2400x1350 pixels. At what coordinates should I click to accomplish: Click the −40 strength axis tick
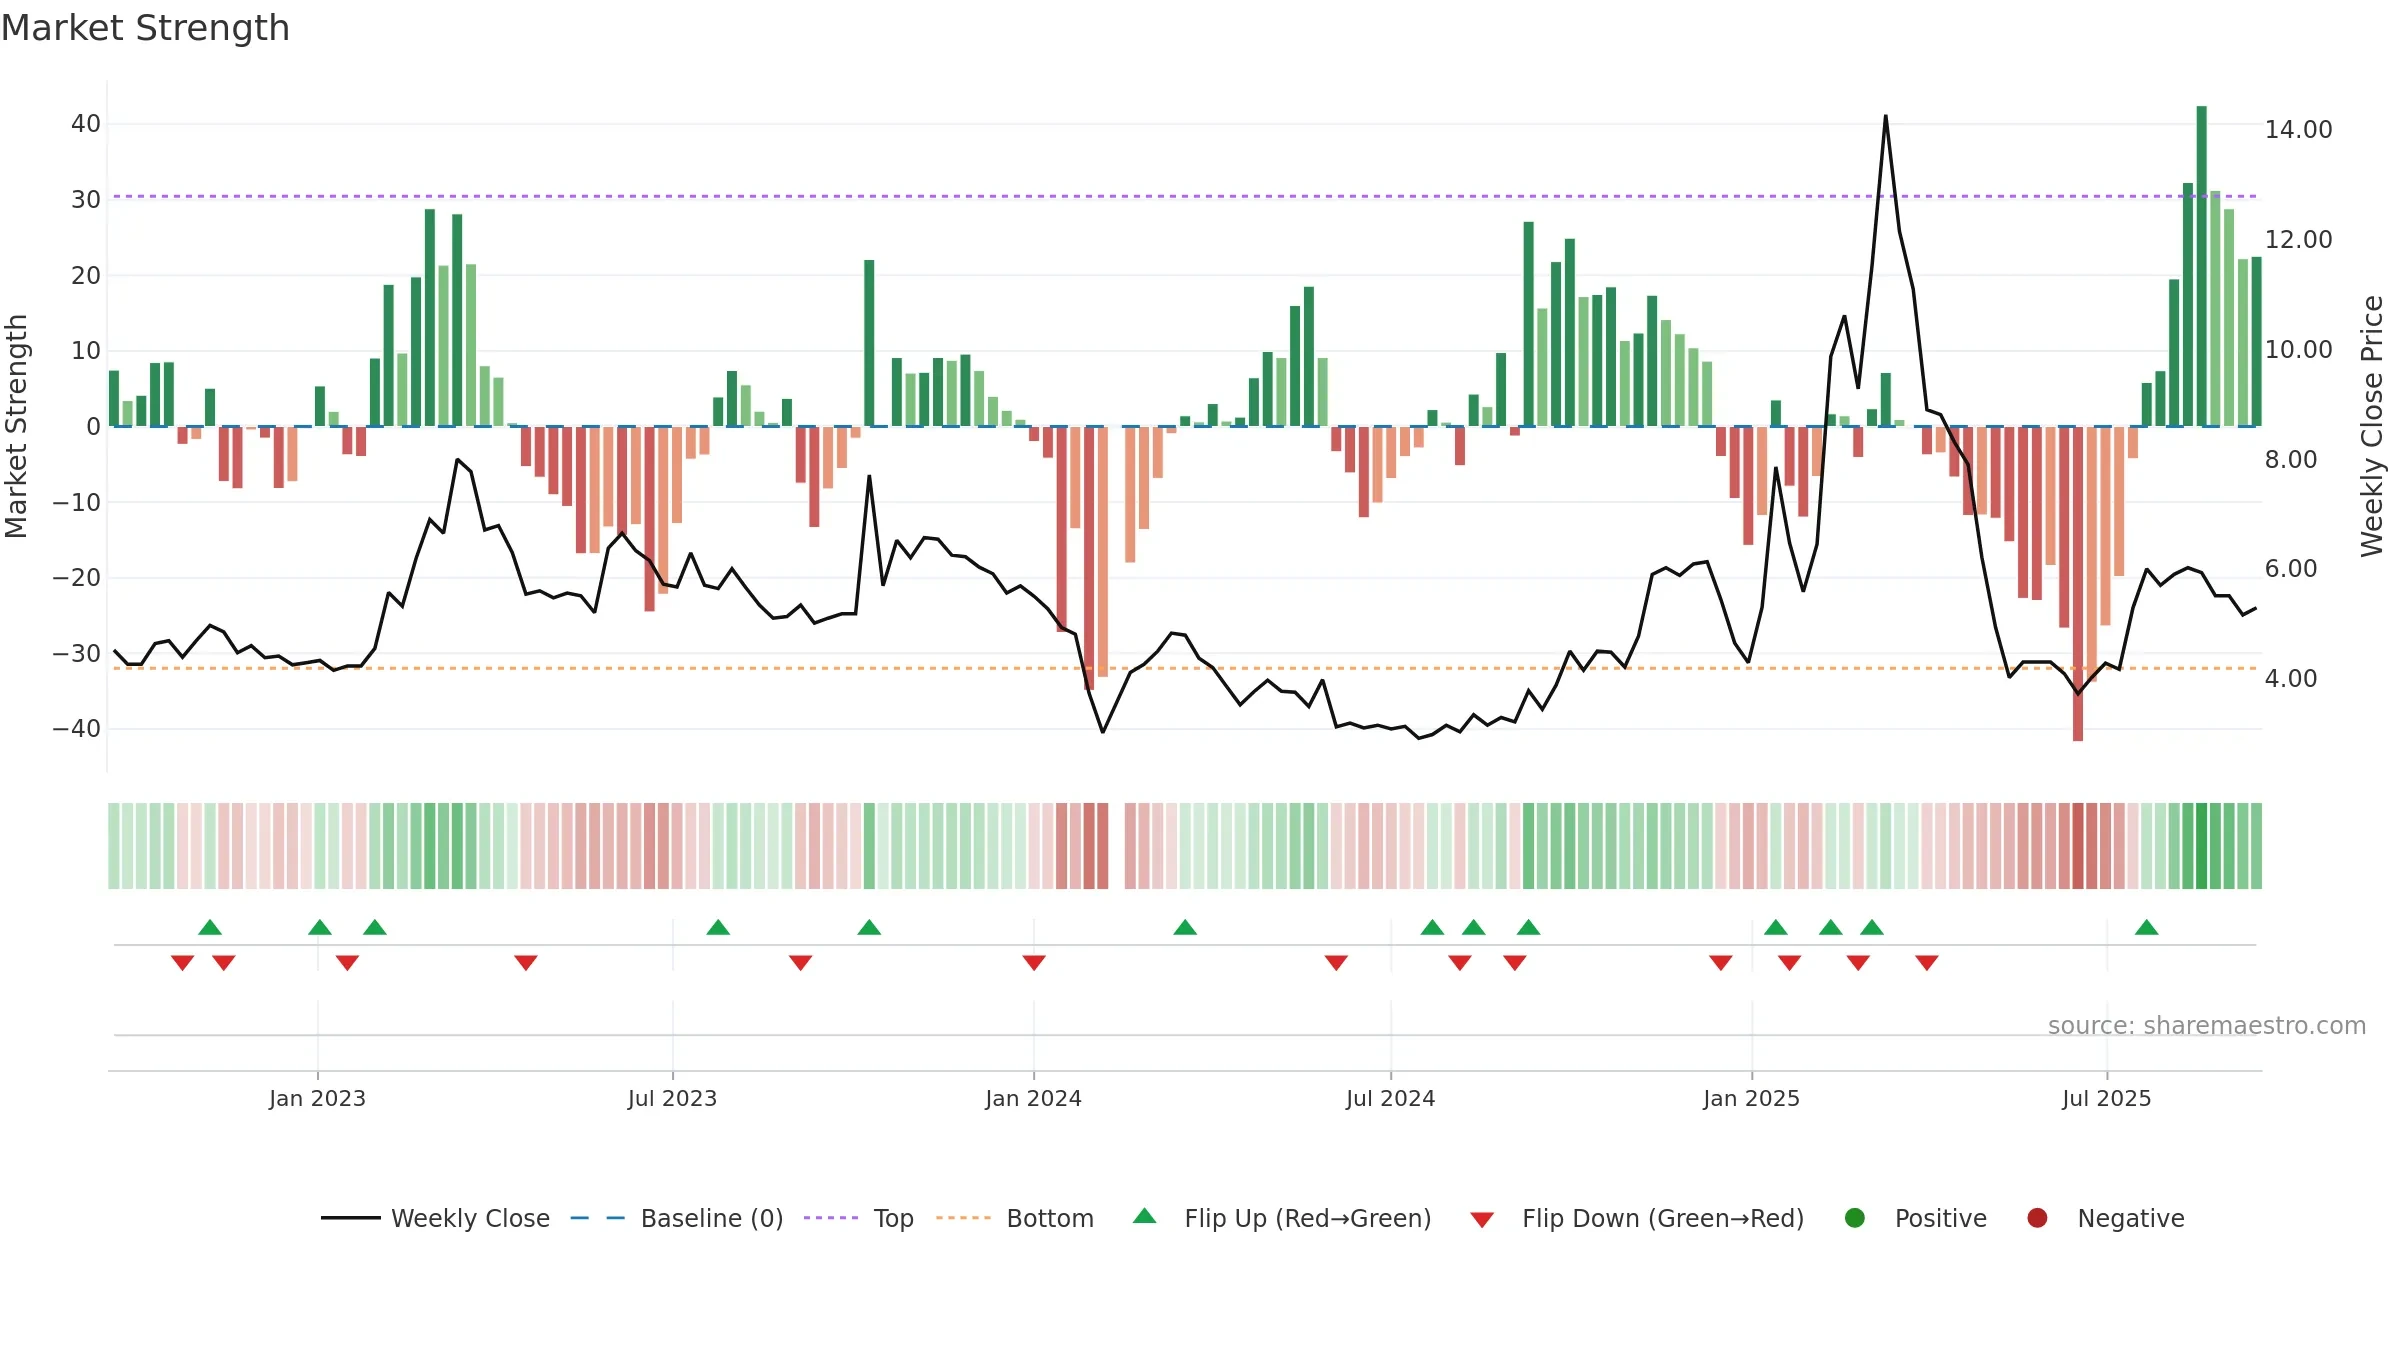coord(77,729)
